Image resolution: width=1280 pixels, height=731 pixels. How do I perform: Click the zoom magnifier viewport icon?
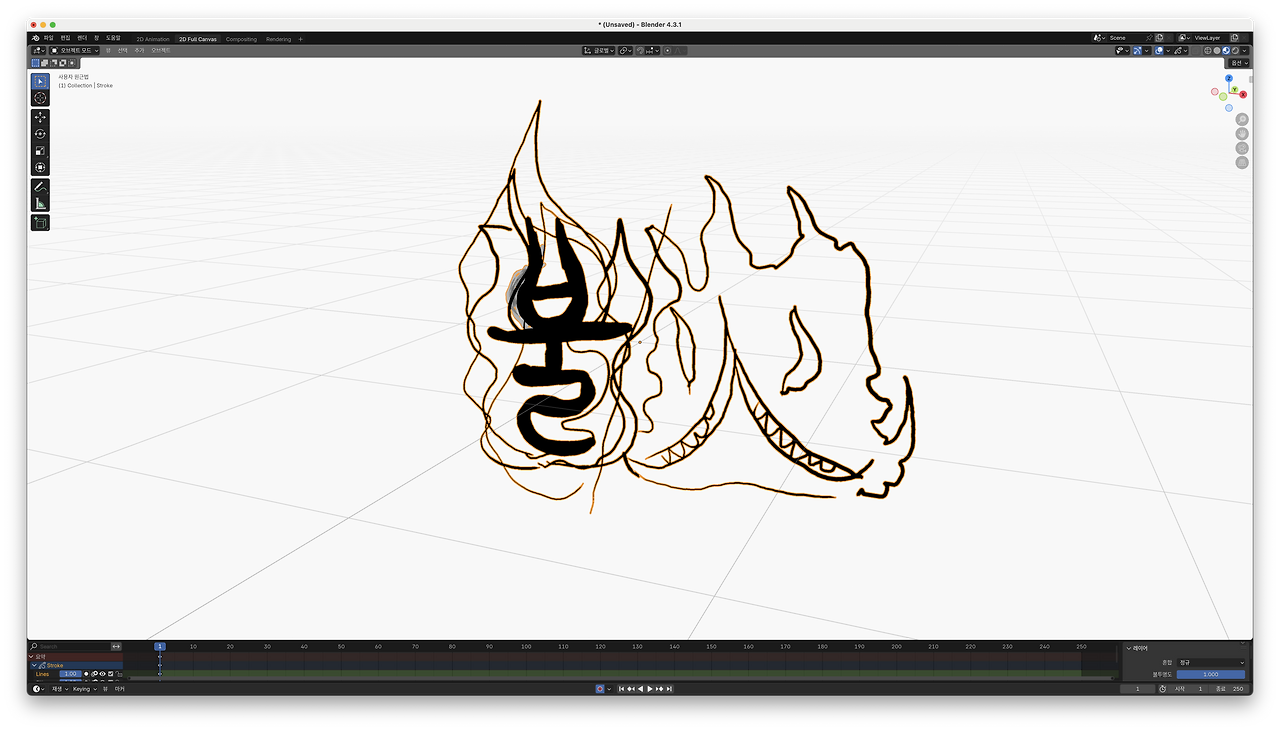[x=1242, y=119]
